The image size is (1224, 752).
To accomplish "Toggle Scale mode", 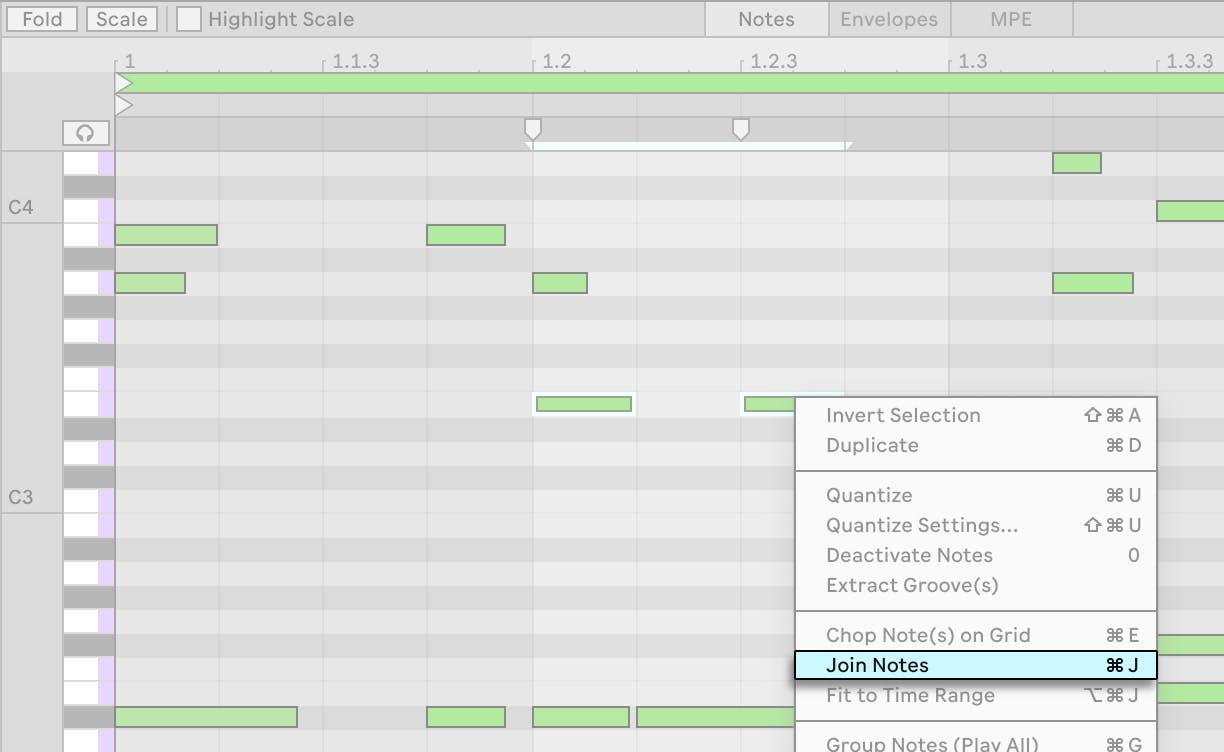I will [x=122, y=18].
